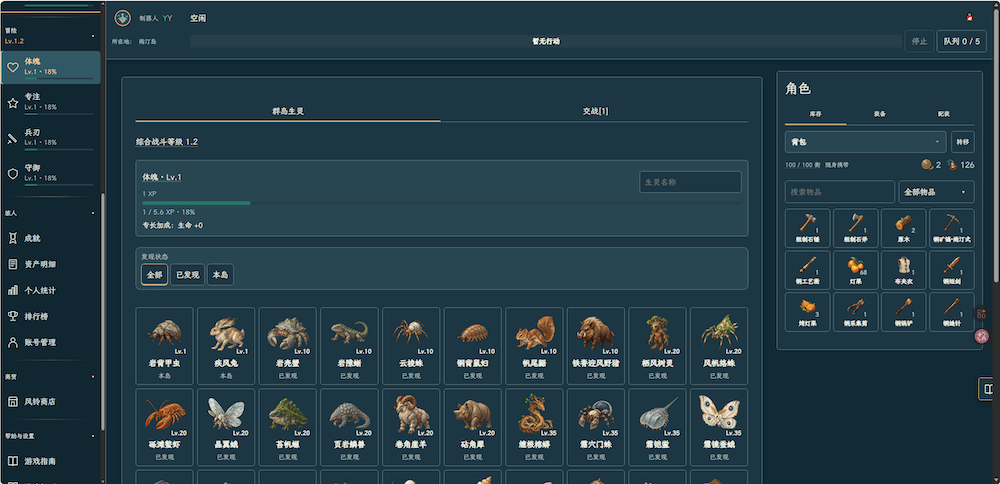Open the 疾风兔 Lv.1 rabbit creature card
1000x484 pixels.
tap(226, 346)
